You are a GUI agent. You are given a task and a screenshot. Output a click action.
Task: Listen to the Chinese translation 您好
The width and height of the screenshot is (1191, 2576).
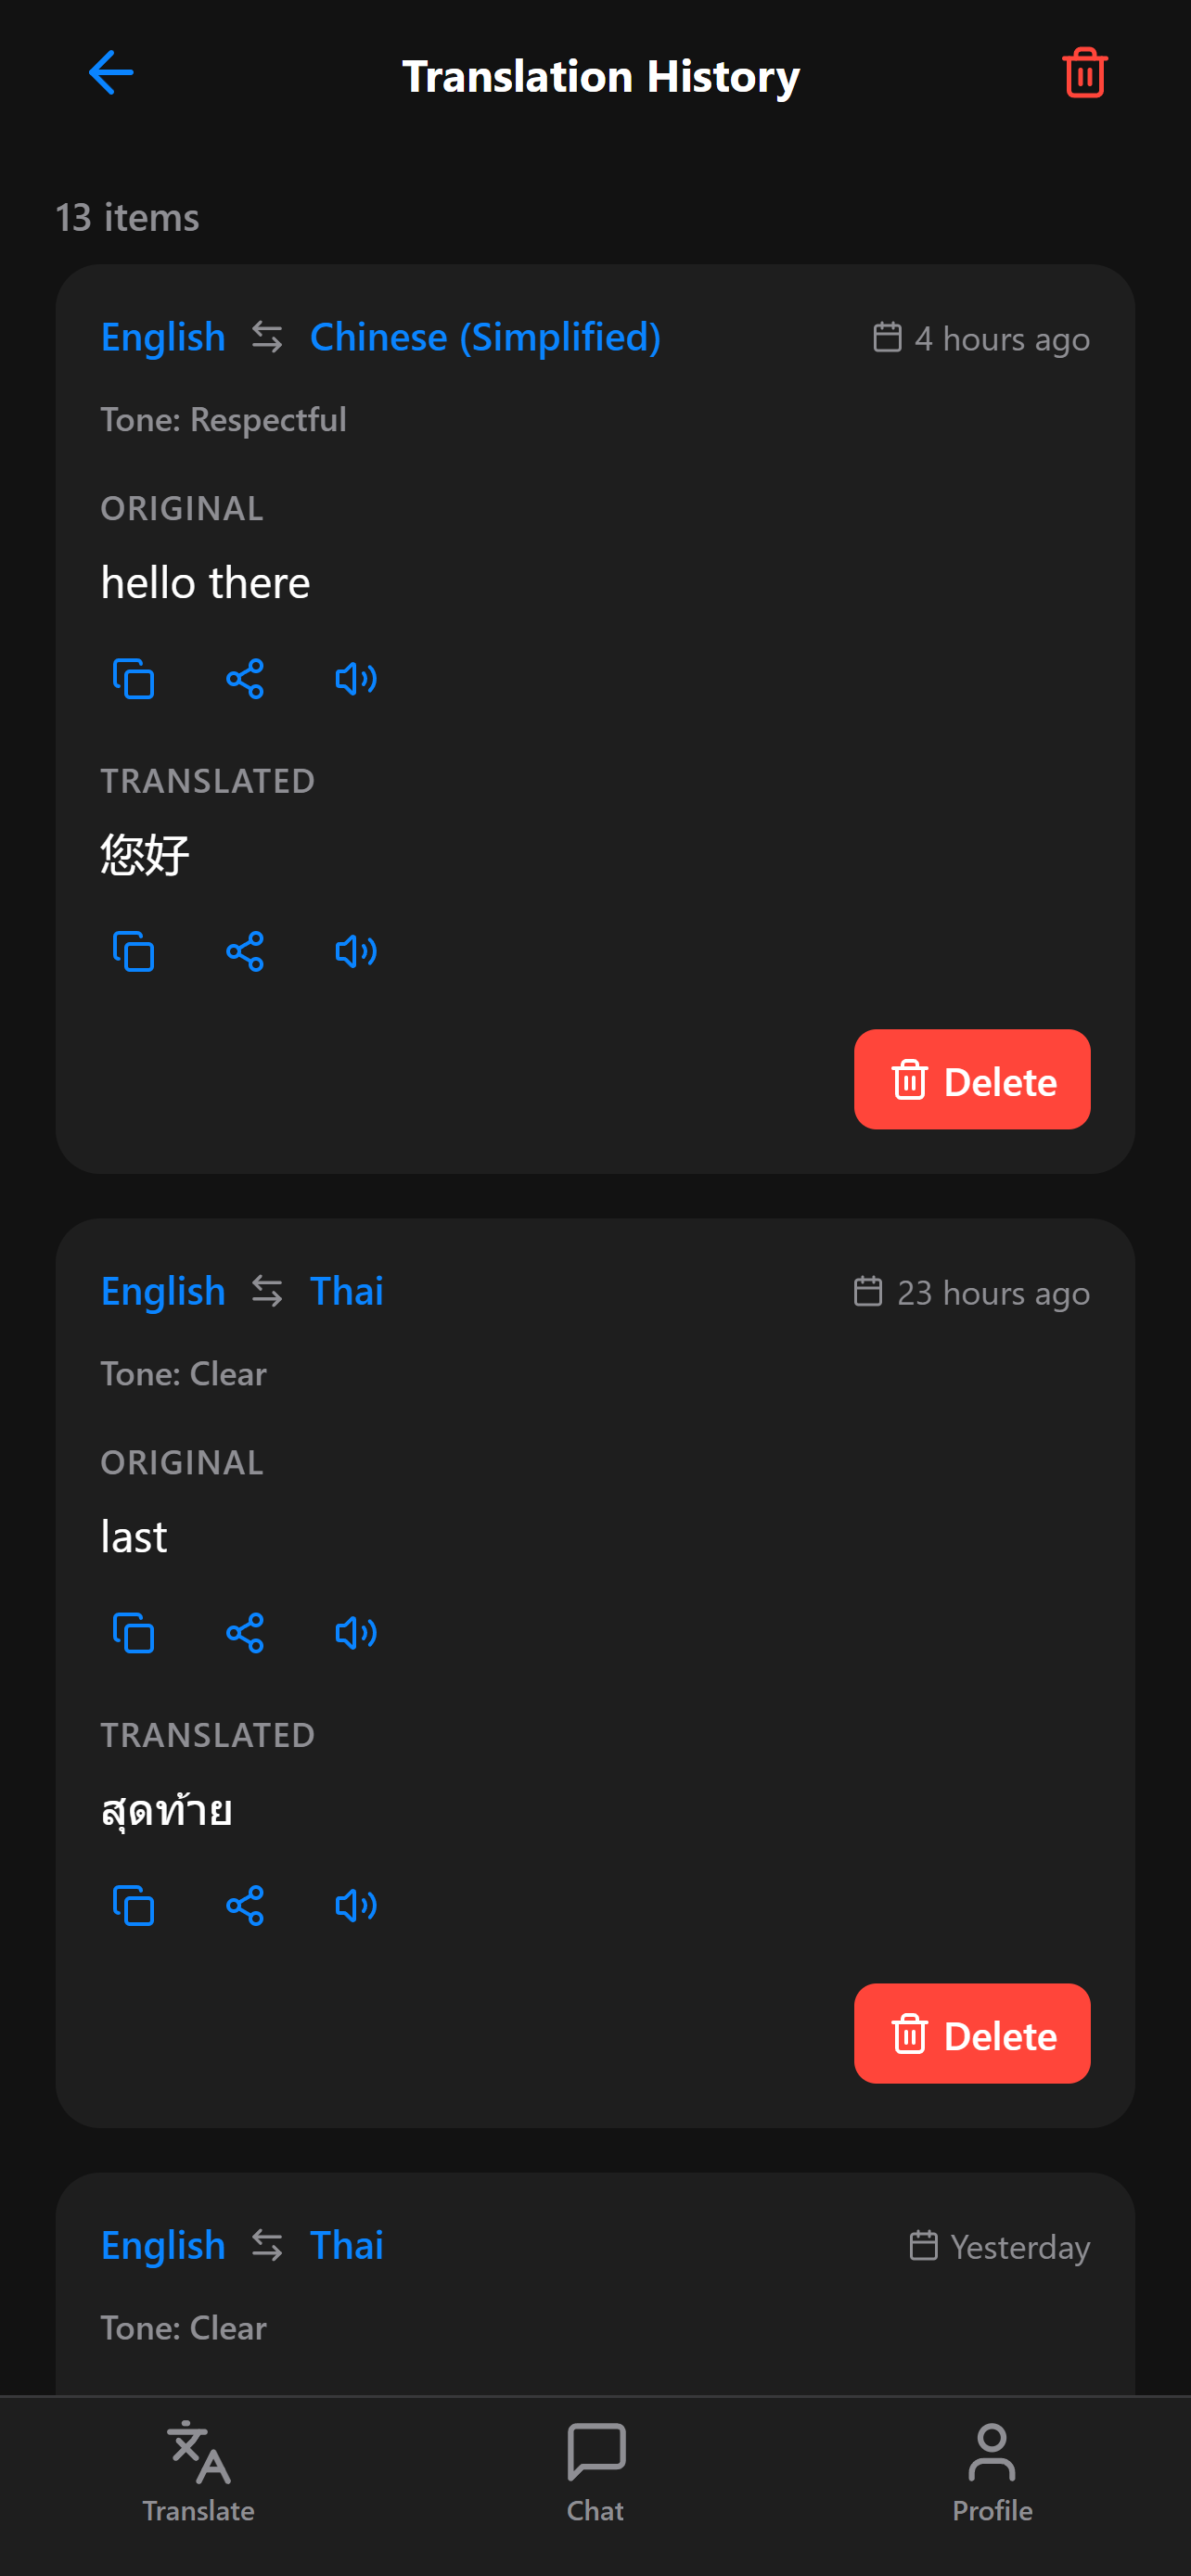pyautogui.click(x=356, y=951)
